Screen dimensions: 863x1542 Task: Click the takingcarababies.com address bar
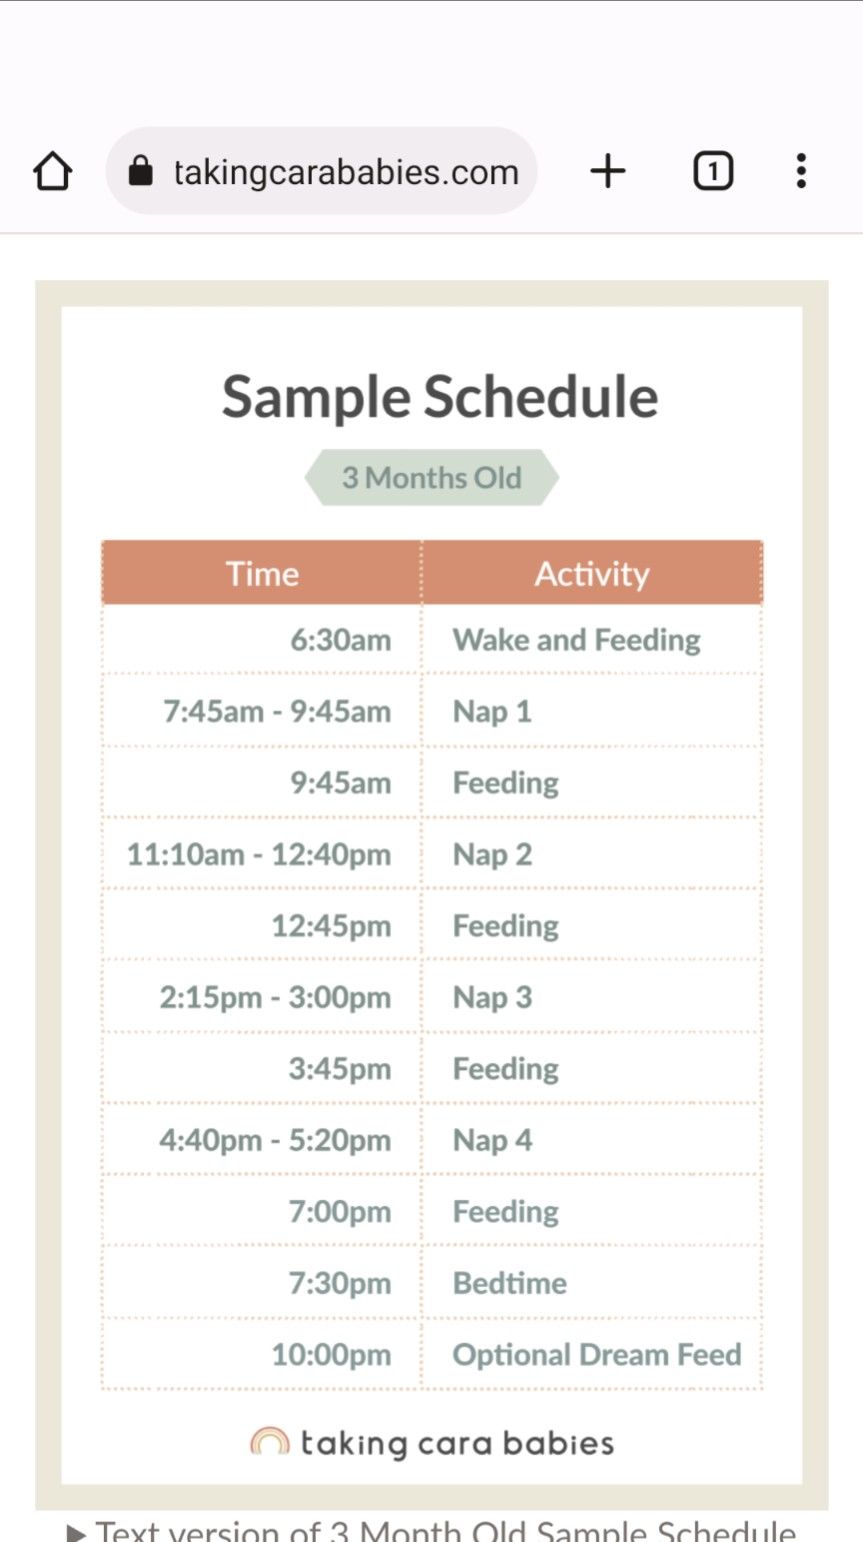click(345, 172)
